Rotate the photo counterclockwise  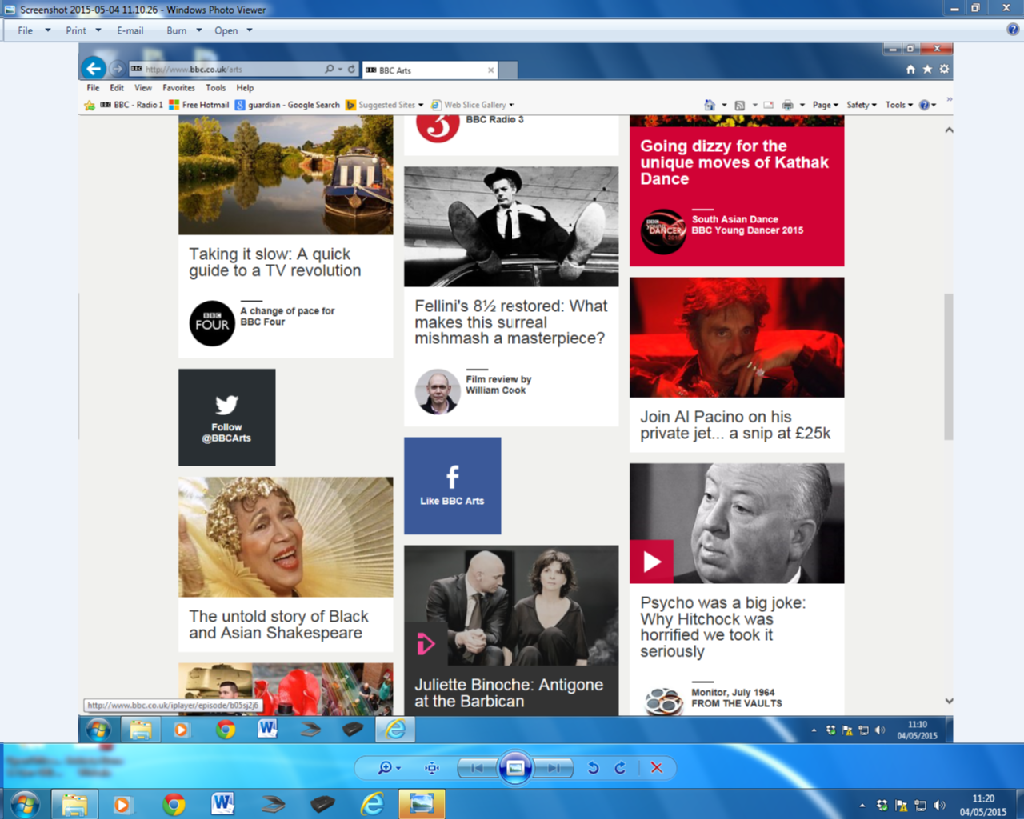(593, 768)
